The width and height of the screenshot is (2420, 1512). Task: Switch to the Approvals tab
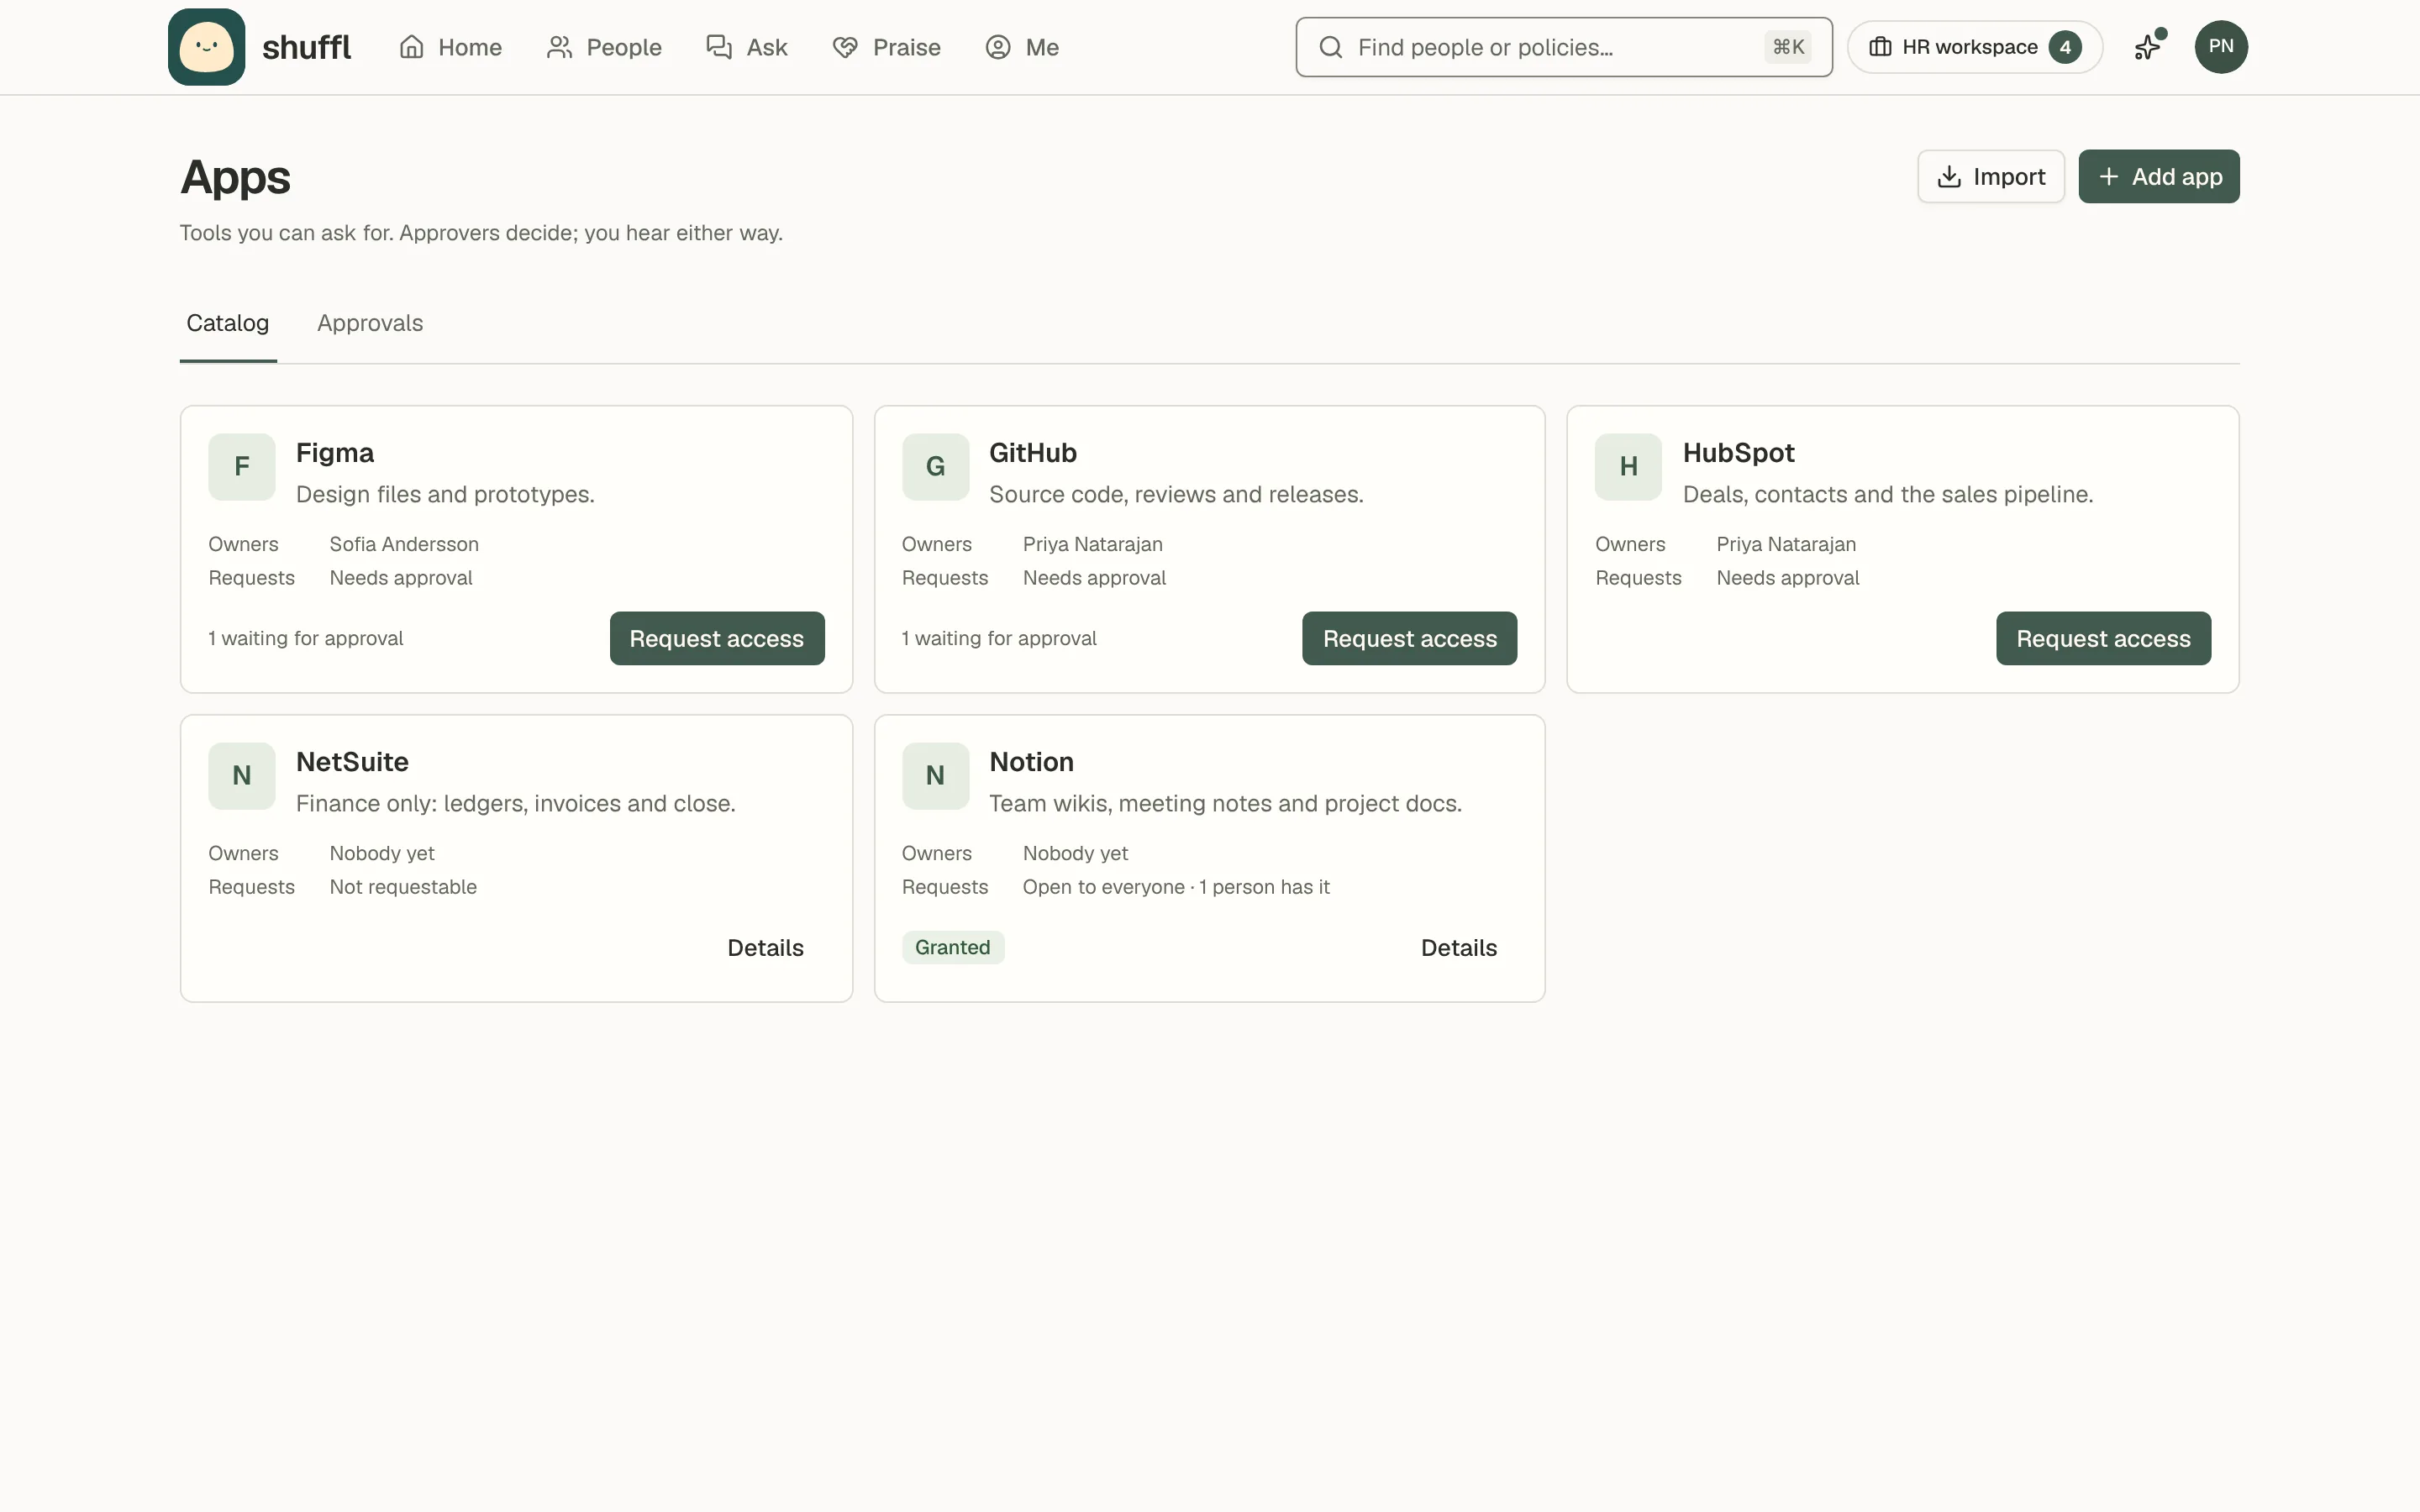tap(370, 324)
